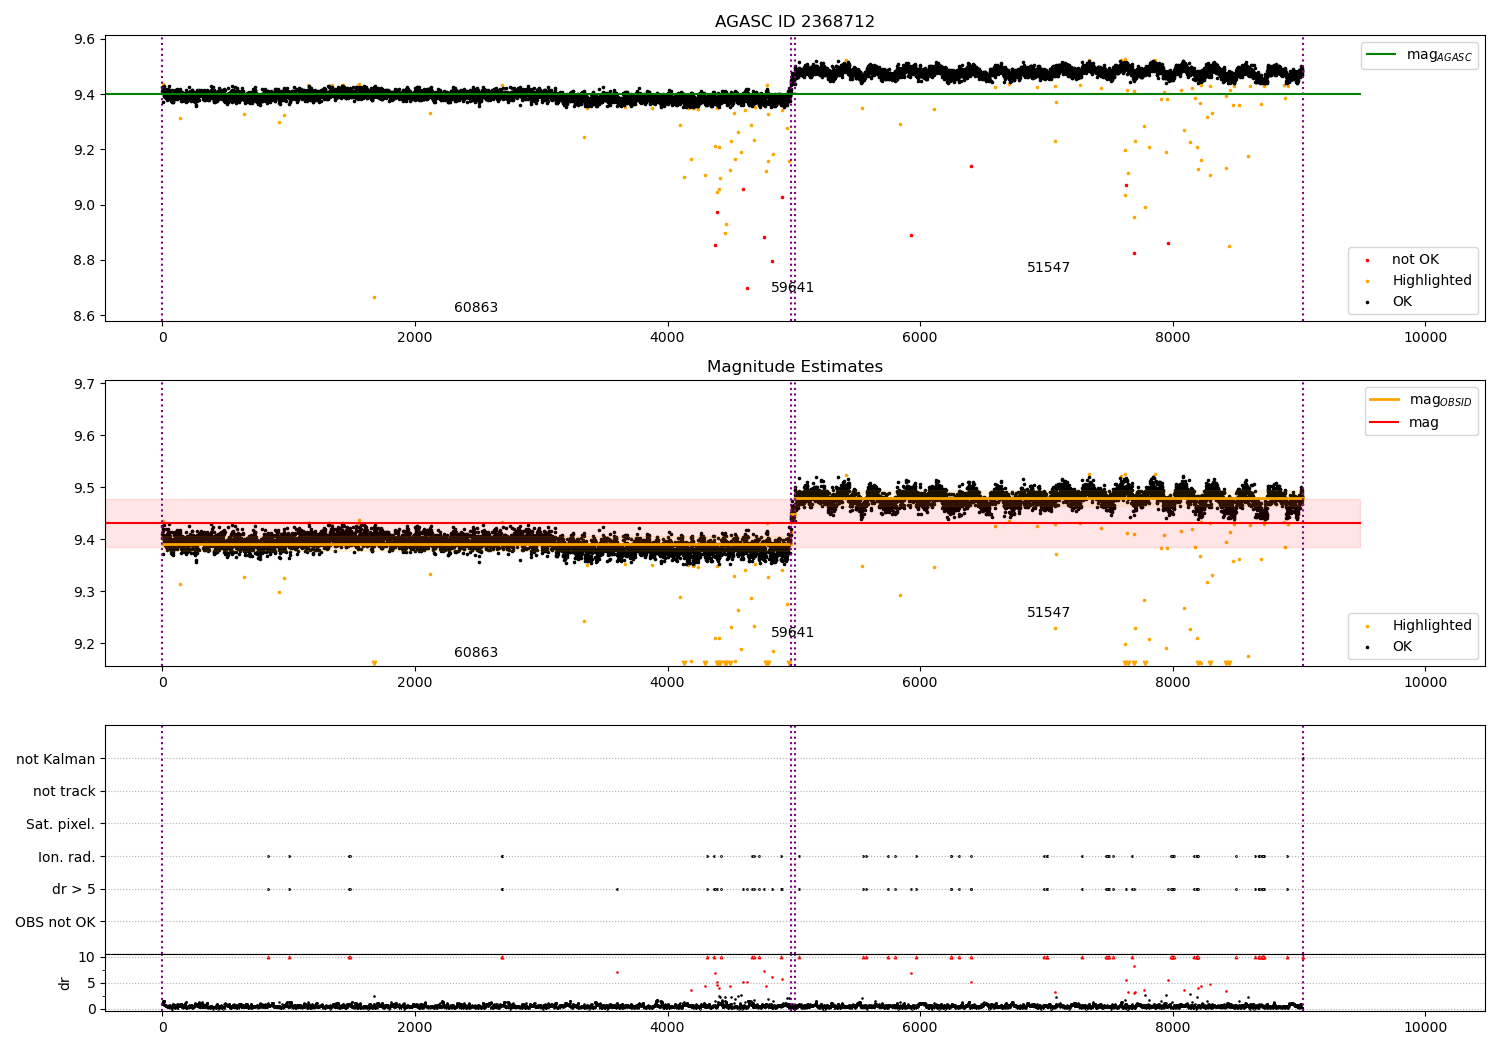1500x1050 pixels.
Task: Select the mag AGASC legend entry
Action: (1419, 55)
